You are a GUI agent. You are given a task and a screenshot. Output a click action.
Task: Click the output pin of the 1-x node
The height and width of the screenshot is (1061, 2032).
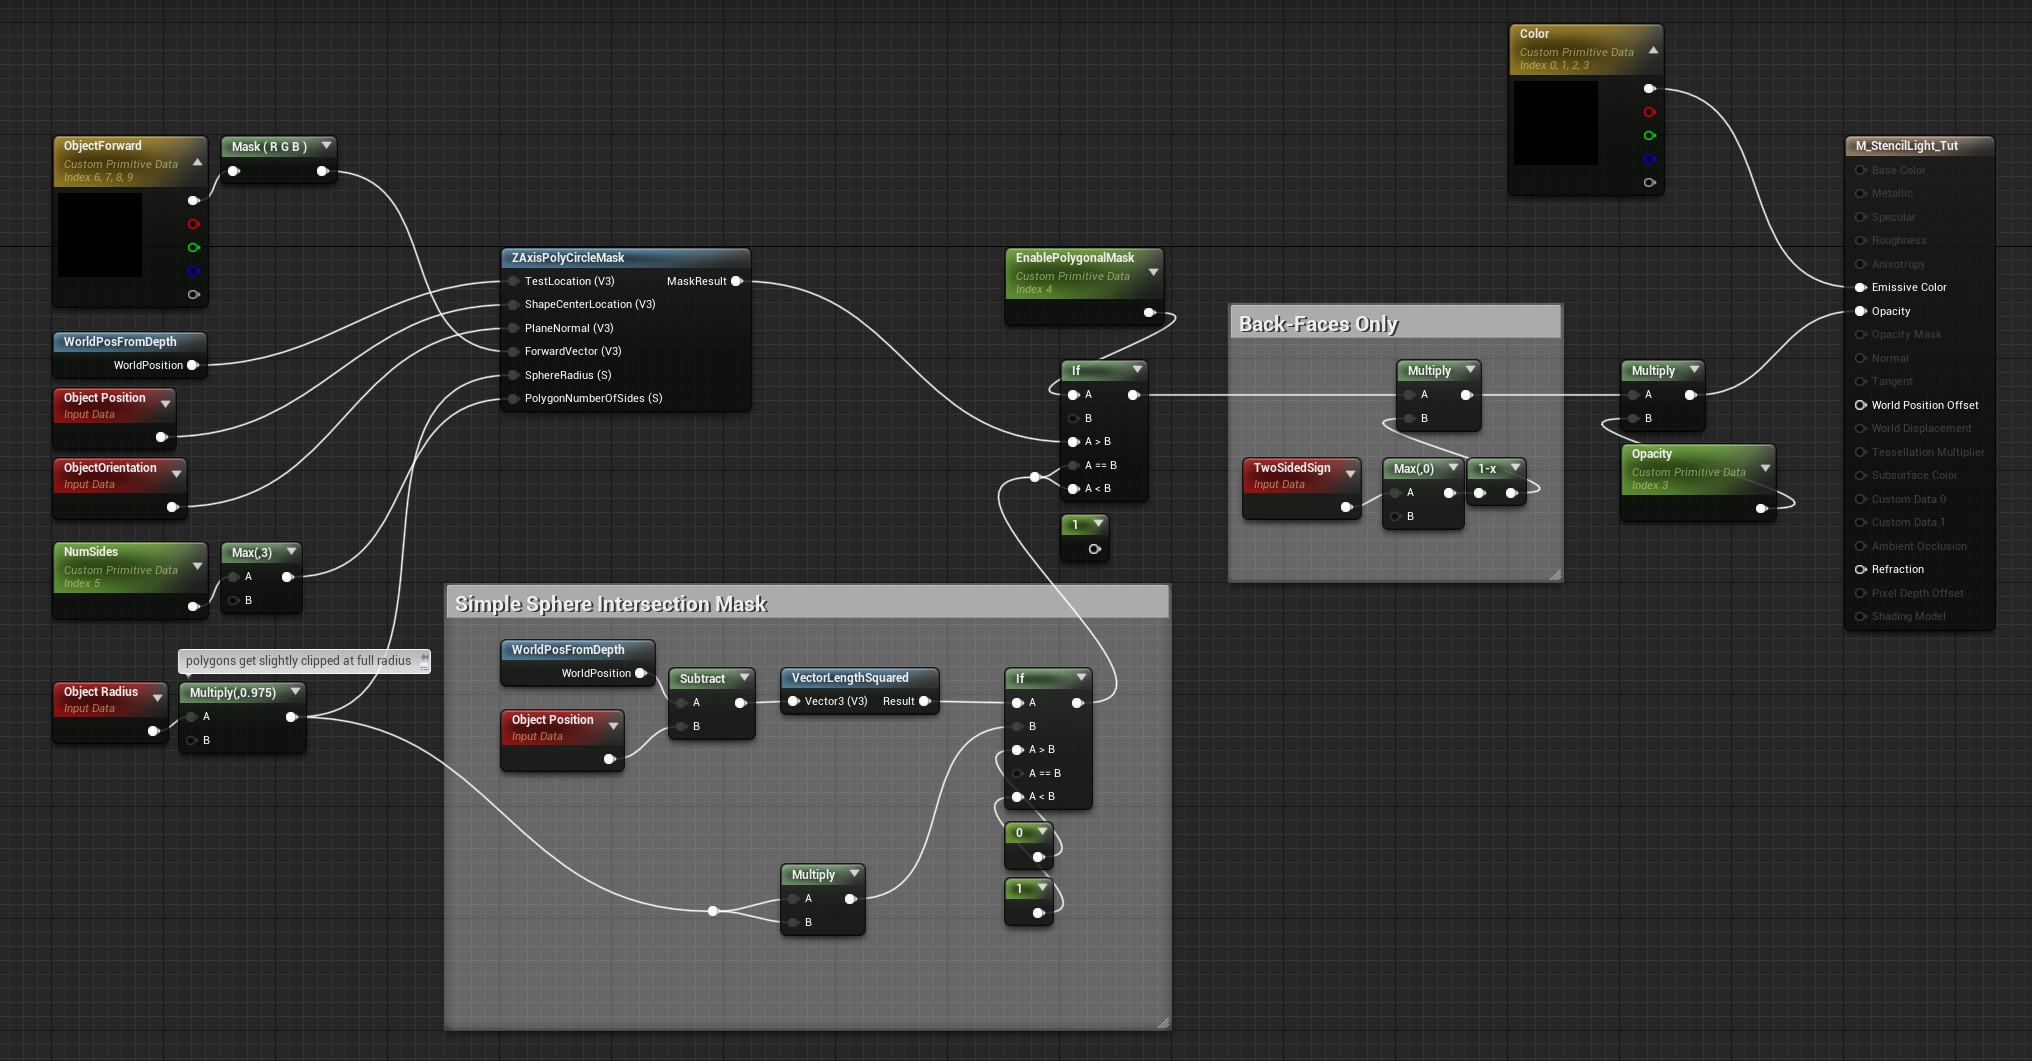1512,493
